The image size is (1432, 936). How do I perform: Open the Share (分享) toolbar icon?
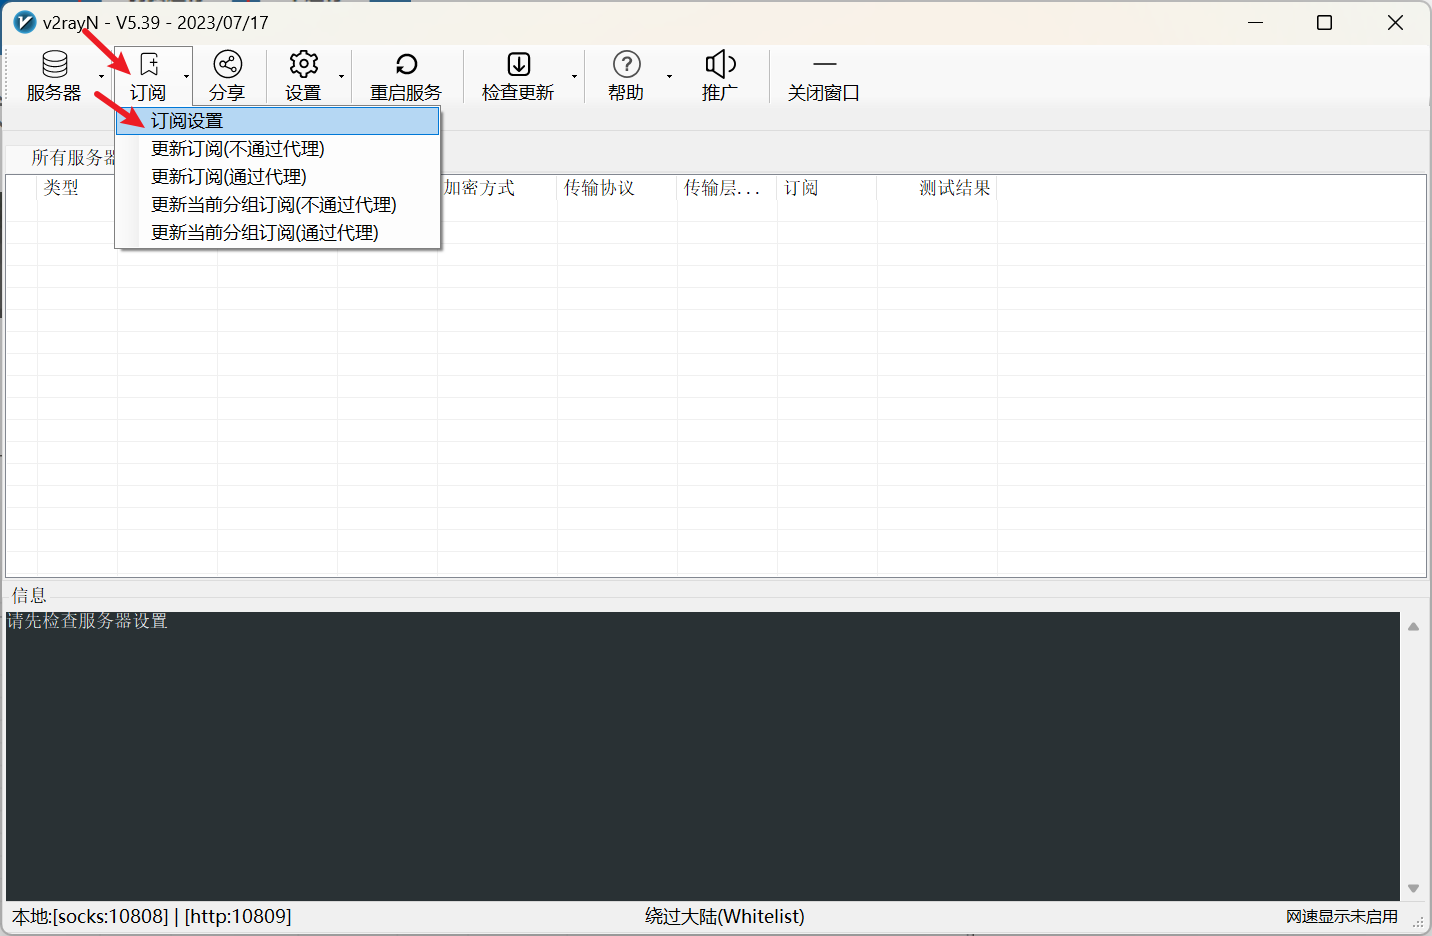[x=227, y=65]
